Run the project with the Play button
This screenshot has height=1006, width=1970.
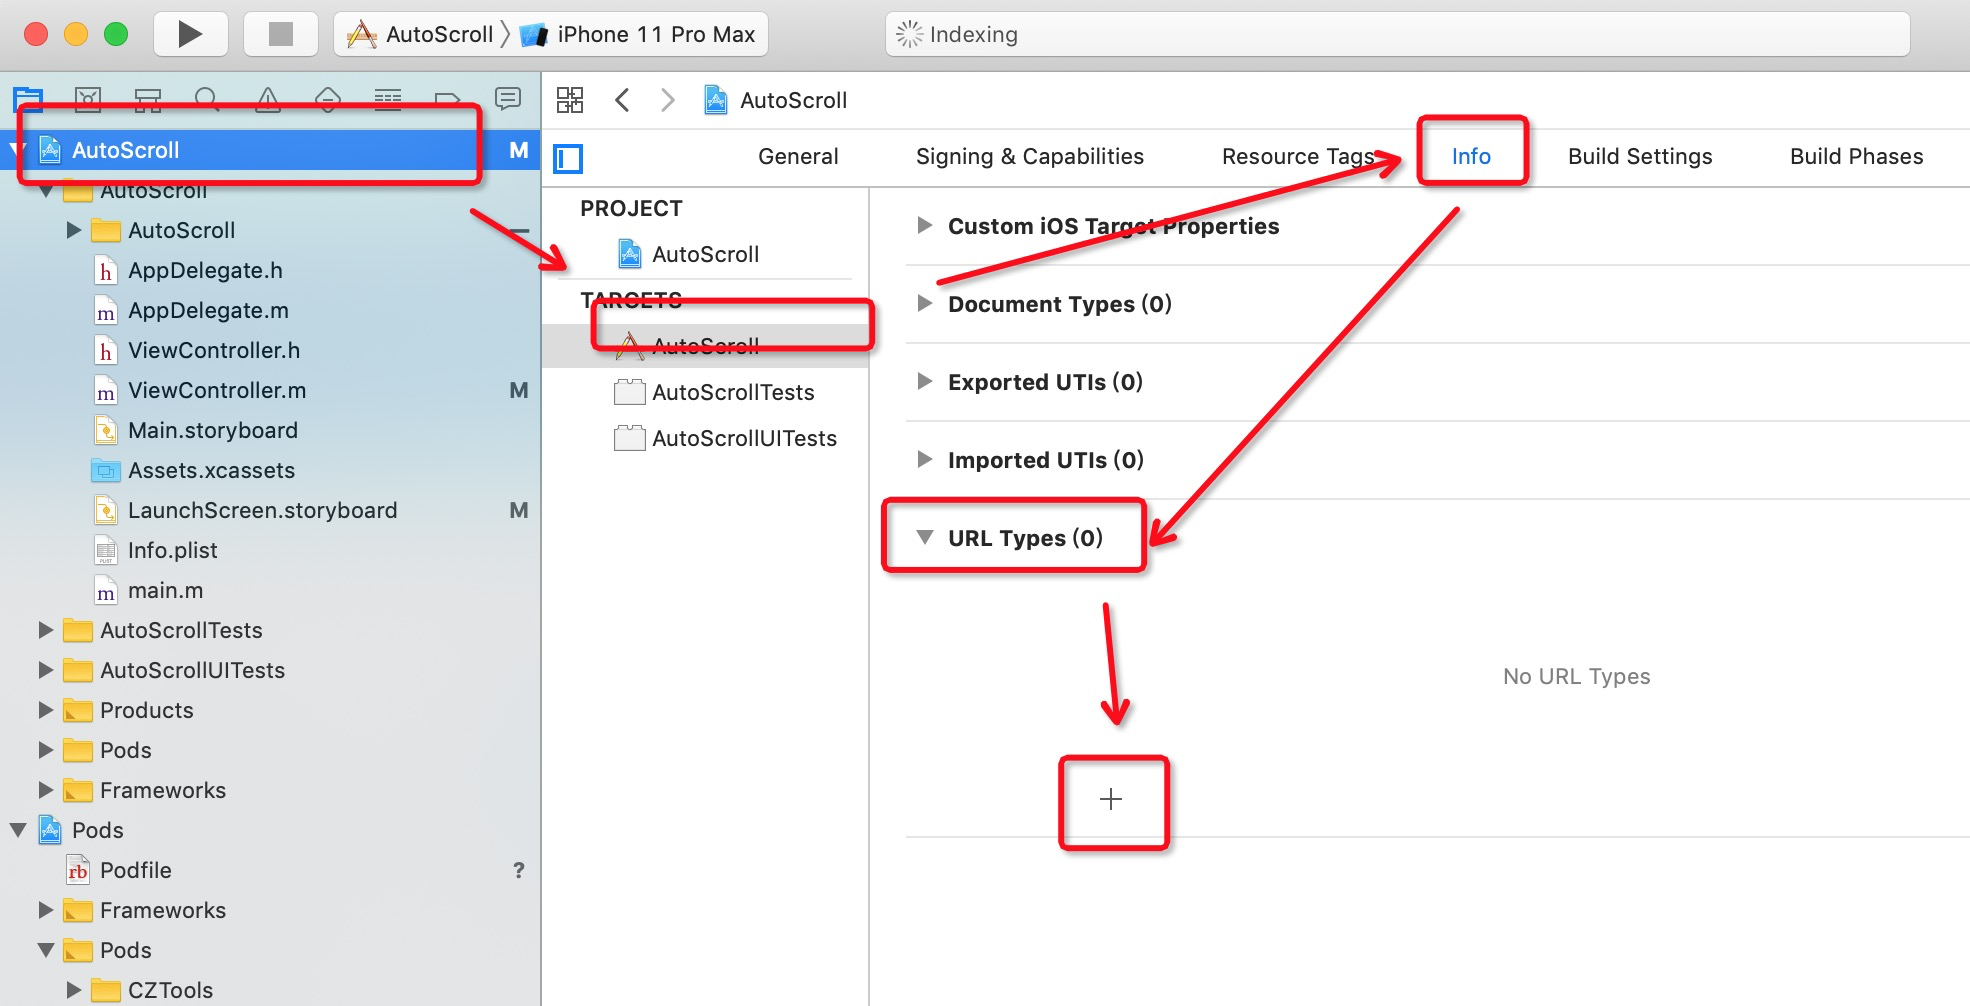coord(190,34)
